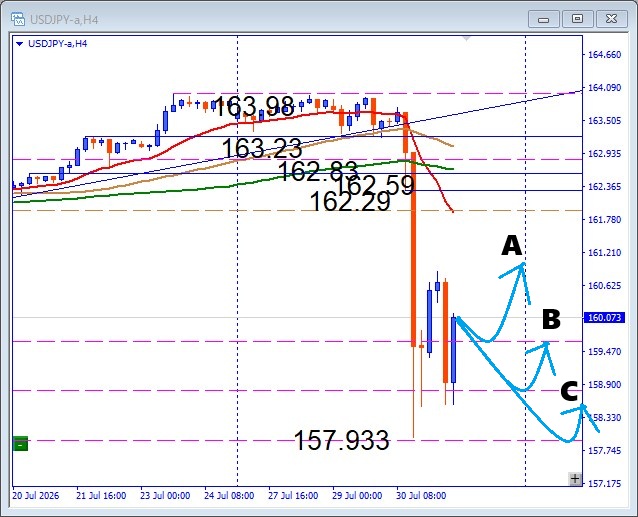
Task: Select the 157.933 price label
Action: 341,440
